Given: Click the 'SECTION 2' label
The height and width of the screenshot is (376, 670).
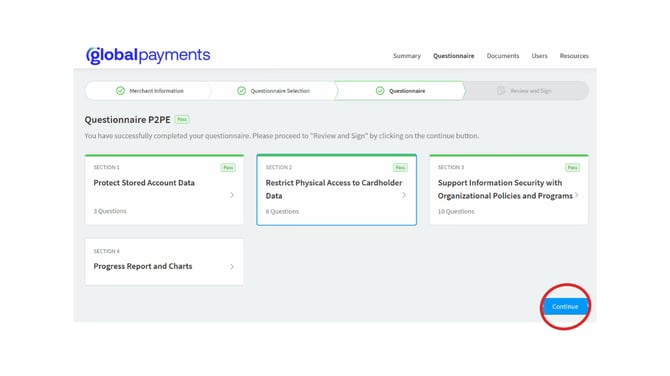Looking at the screenshot, I should pyautogui.click(x=279, y=167).
